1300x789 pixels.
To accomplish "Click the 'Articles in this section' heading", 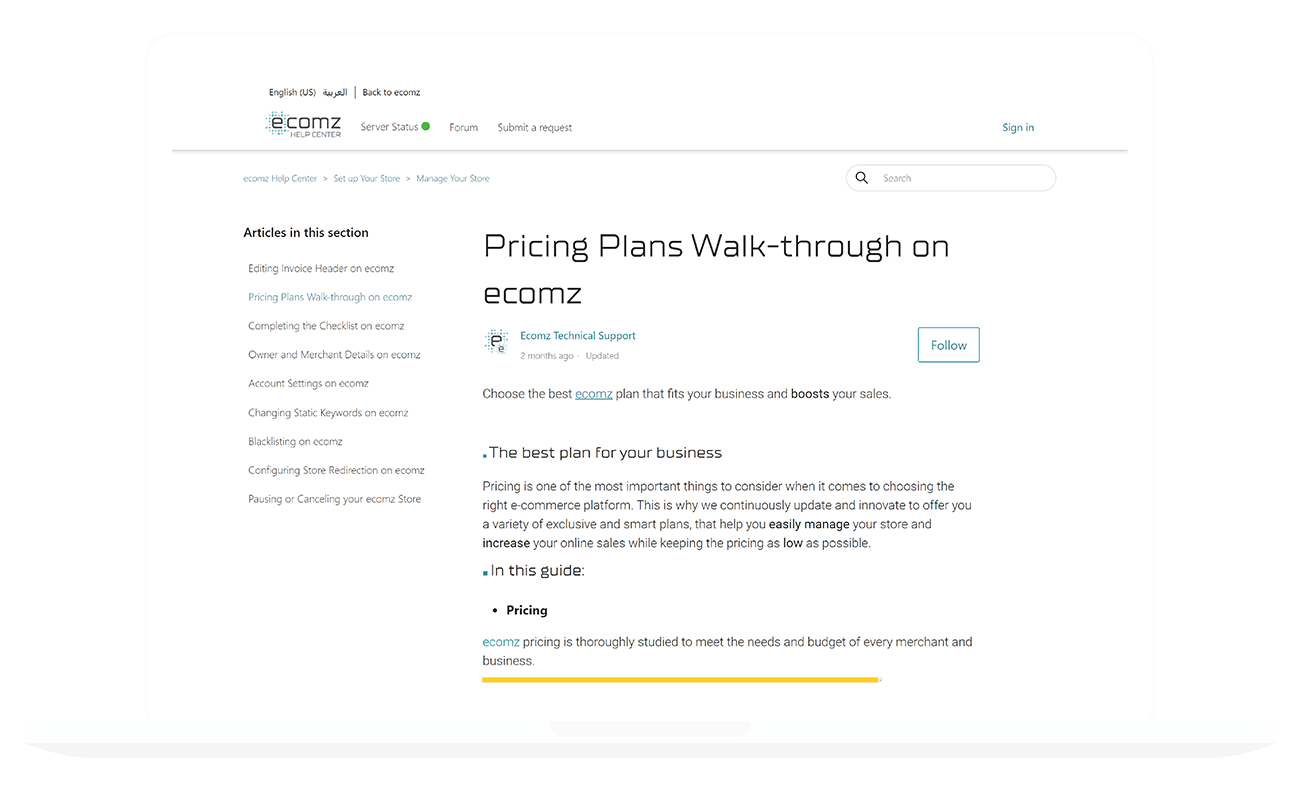I will point(306,233).
